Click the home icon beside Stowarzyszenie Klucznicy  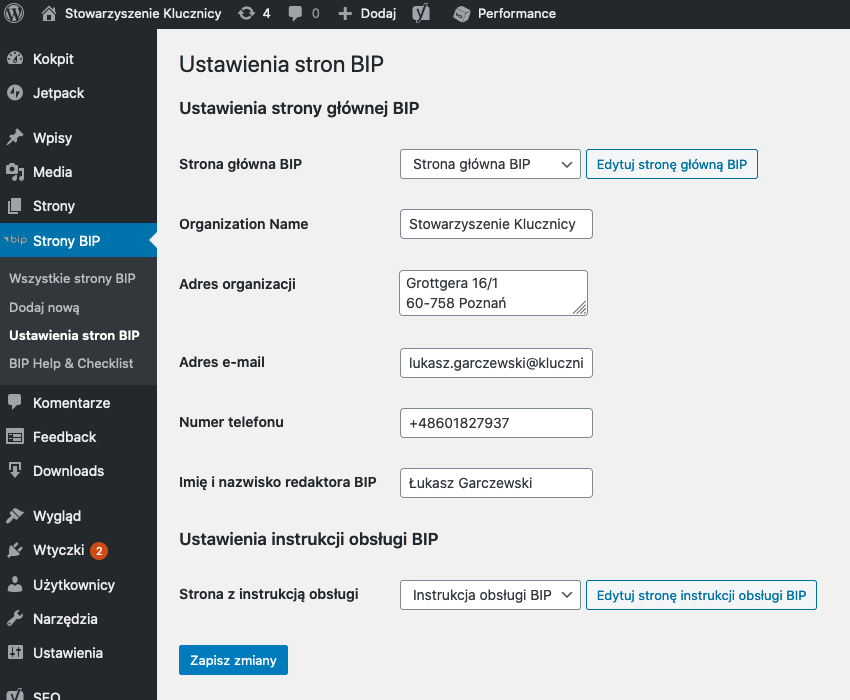[x=49, y=14]
